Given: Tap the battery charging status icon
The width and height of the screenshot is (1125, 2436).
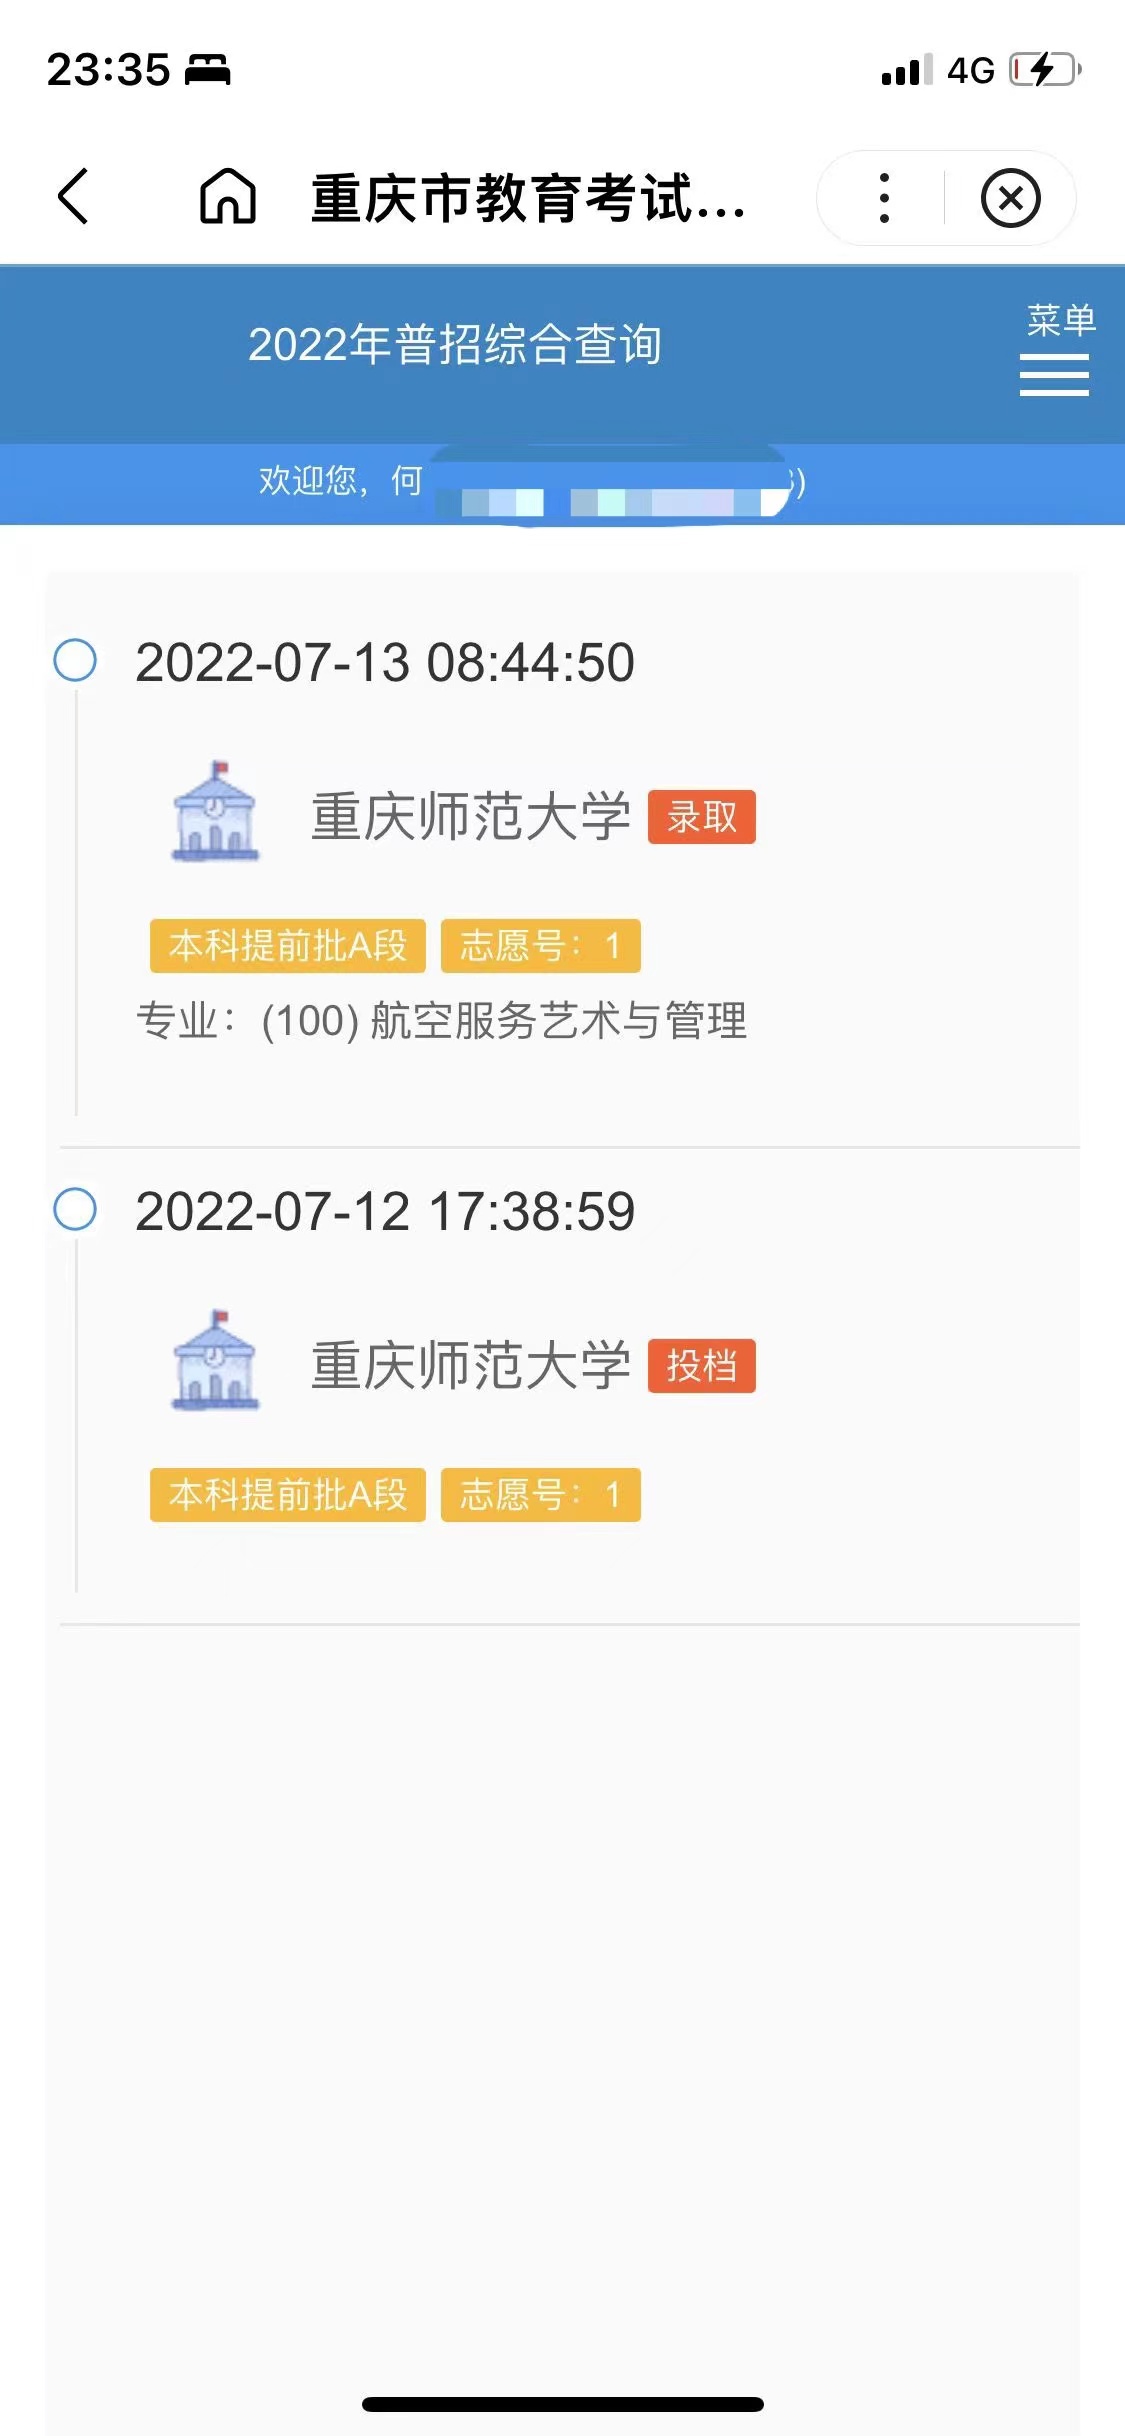Looking at the screenshot, I should point(1045,70).
